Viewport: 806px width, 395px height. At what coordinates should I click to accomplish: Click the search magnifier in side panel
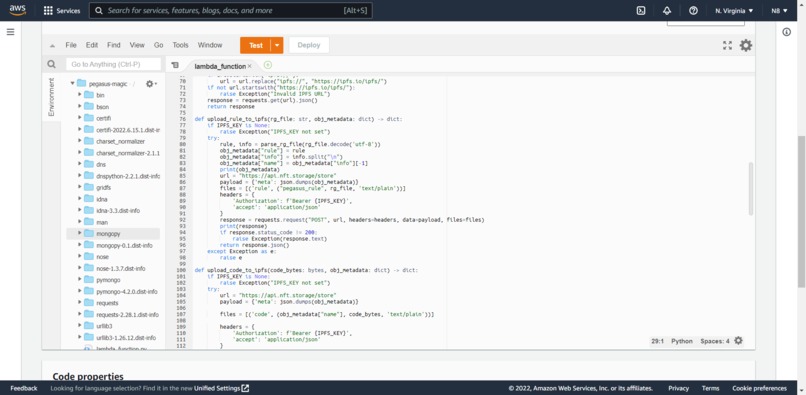click(x=51, y=64)
